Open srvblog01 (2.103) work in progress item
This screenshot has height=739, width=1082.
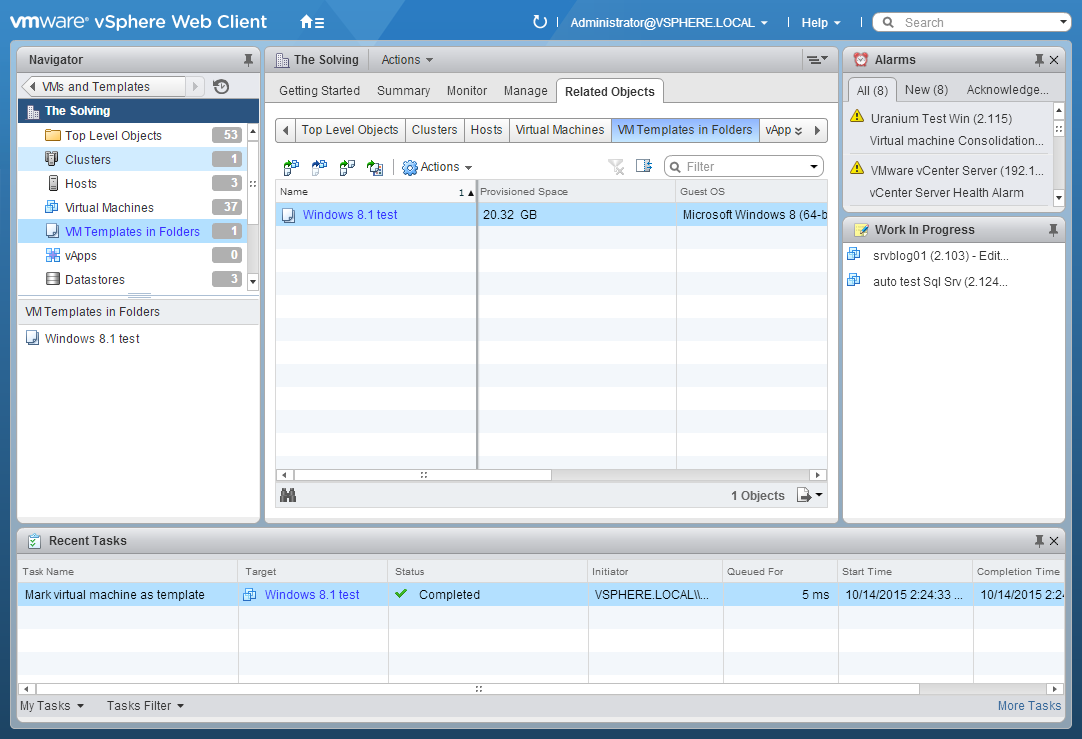tap(940, 255)
